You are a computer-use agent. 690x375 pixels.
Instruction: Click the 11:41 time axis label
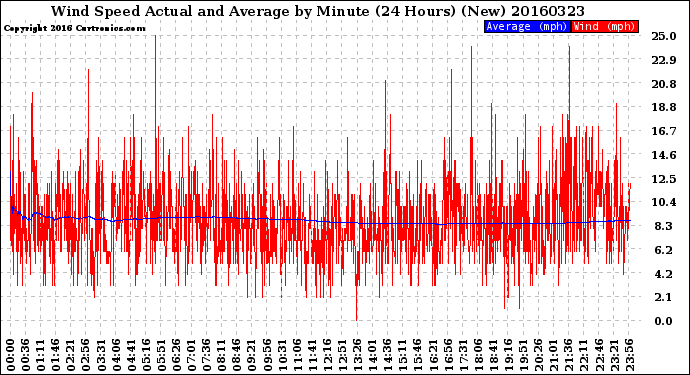pyautogui.click(x=312, y=355)
